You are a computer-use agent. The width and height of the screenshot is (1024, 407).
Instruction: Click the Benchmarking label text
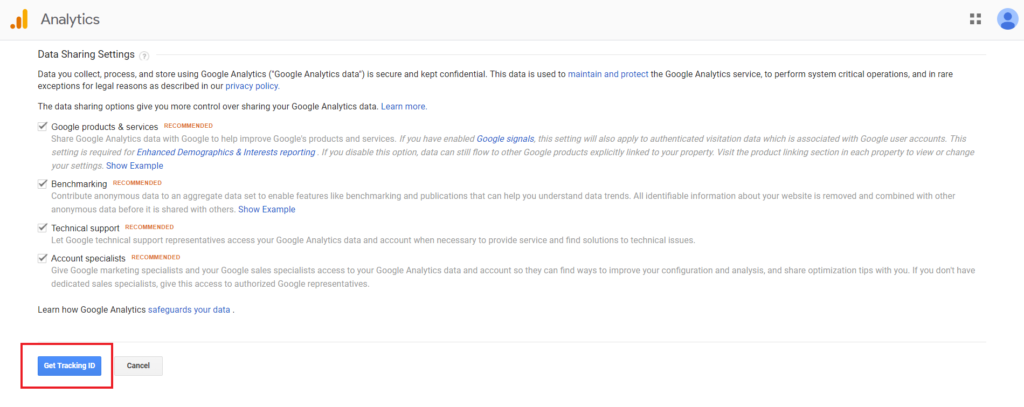[79, 184]
